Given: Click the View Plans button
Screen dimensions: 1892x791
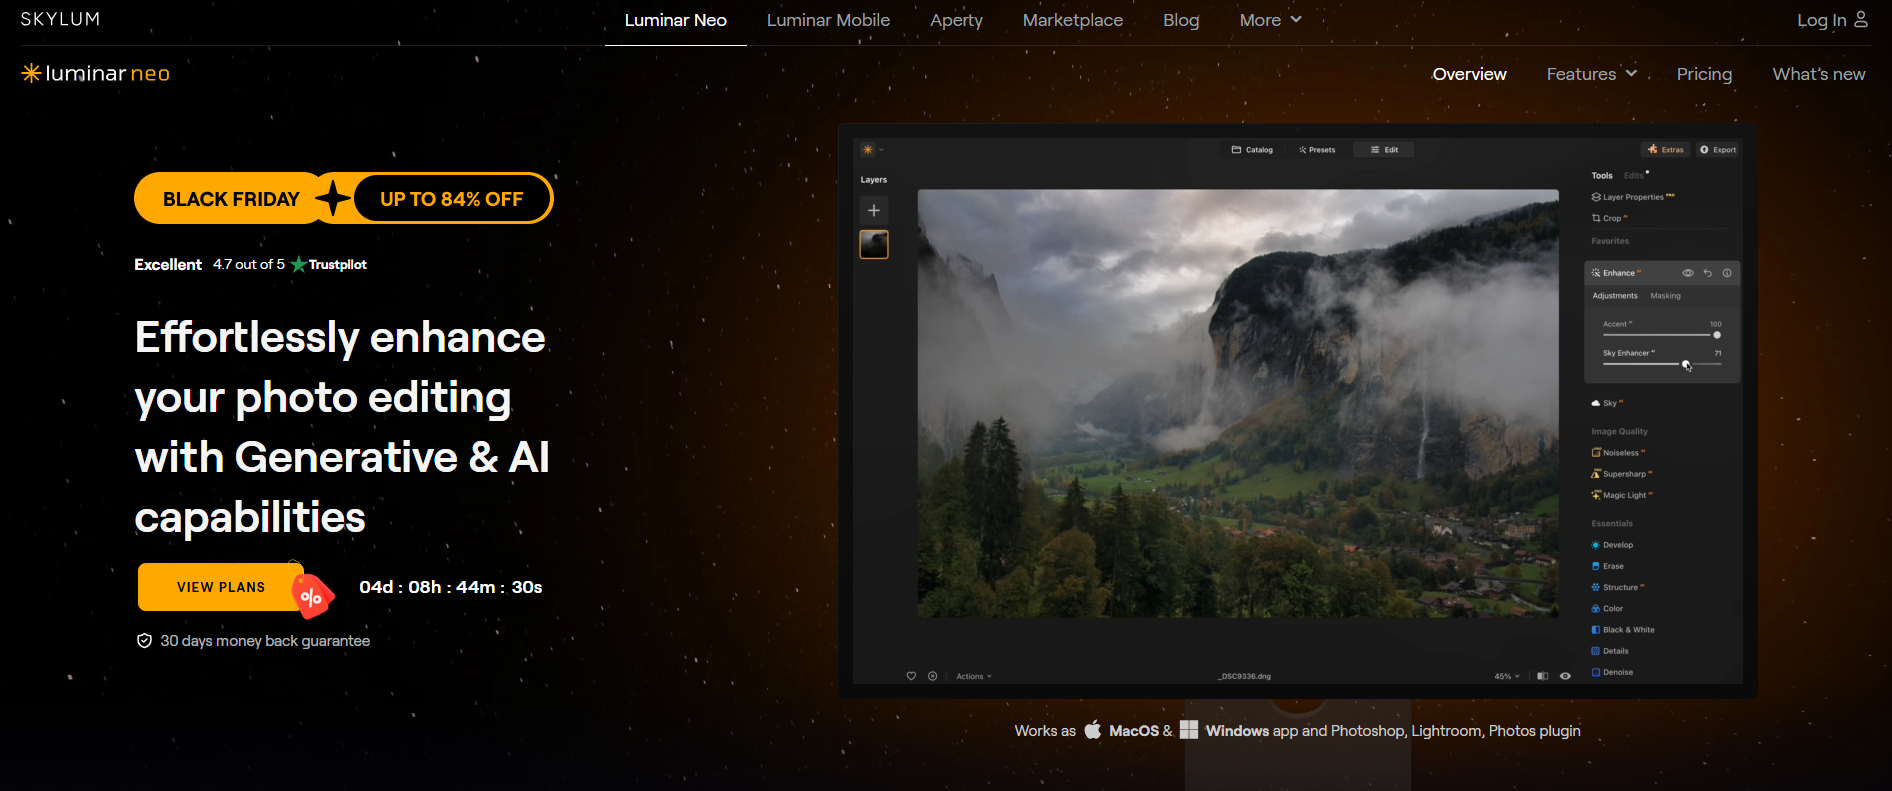Looking at the screenshot, I should coord(221,587).
